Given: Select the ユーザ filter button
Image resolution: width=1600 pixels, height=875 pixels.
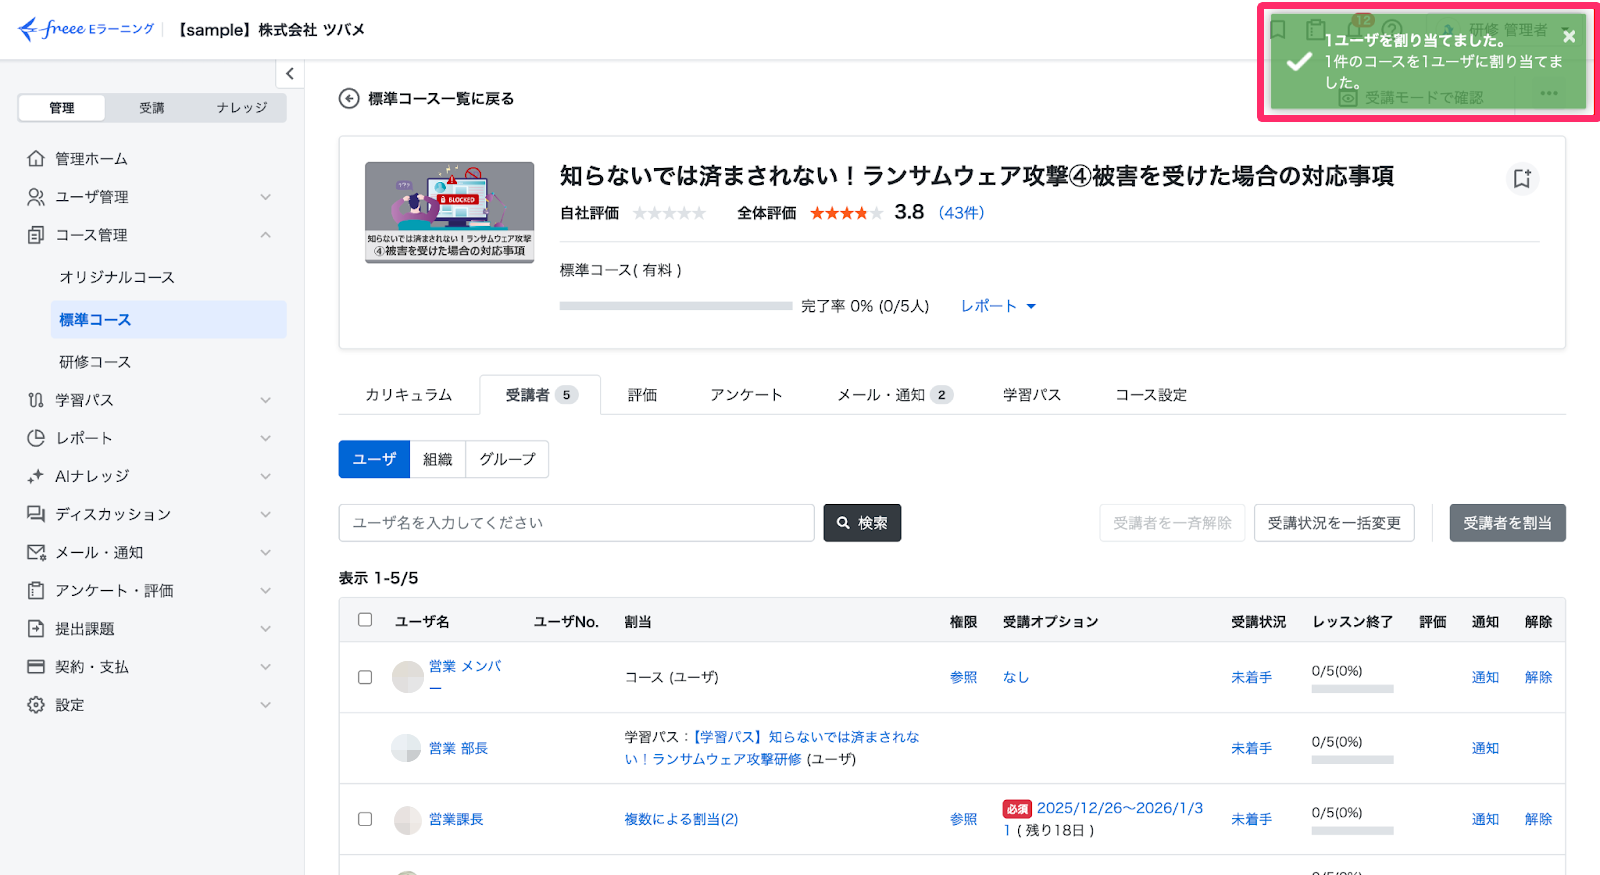Looking at the screenshot, I should click(374, 459).
